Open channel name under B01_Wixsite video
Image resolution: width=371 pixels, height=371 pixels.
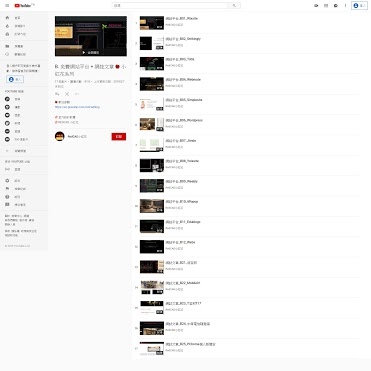click(174, 25)
